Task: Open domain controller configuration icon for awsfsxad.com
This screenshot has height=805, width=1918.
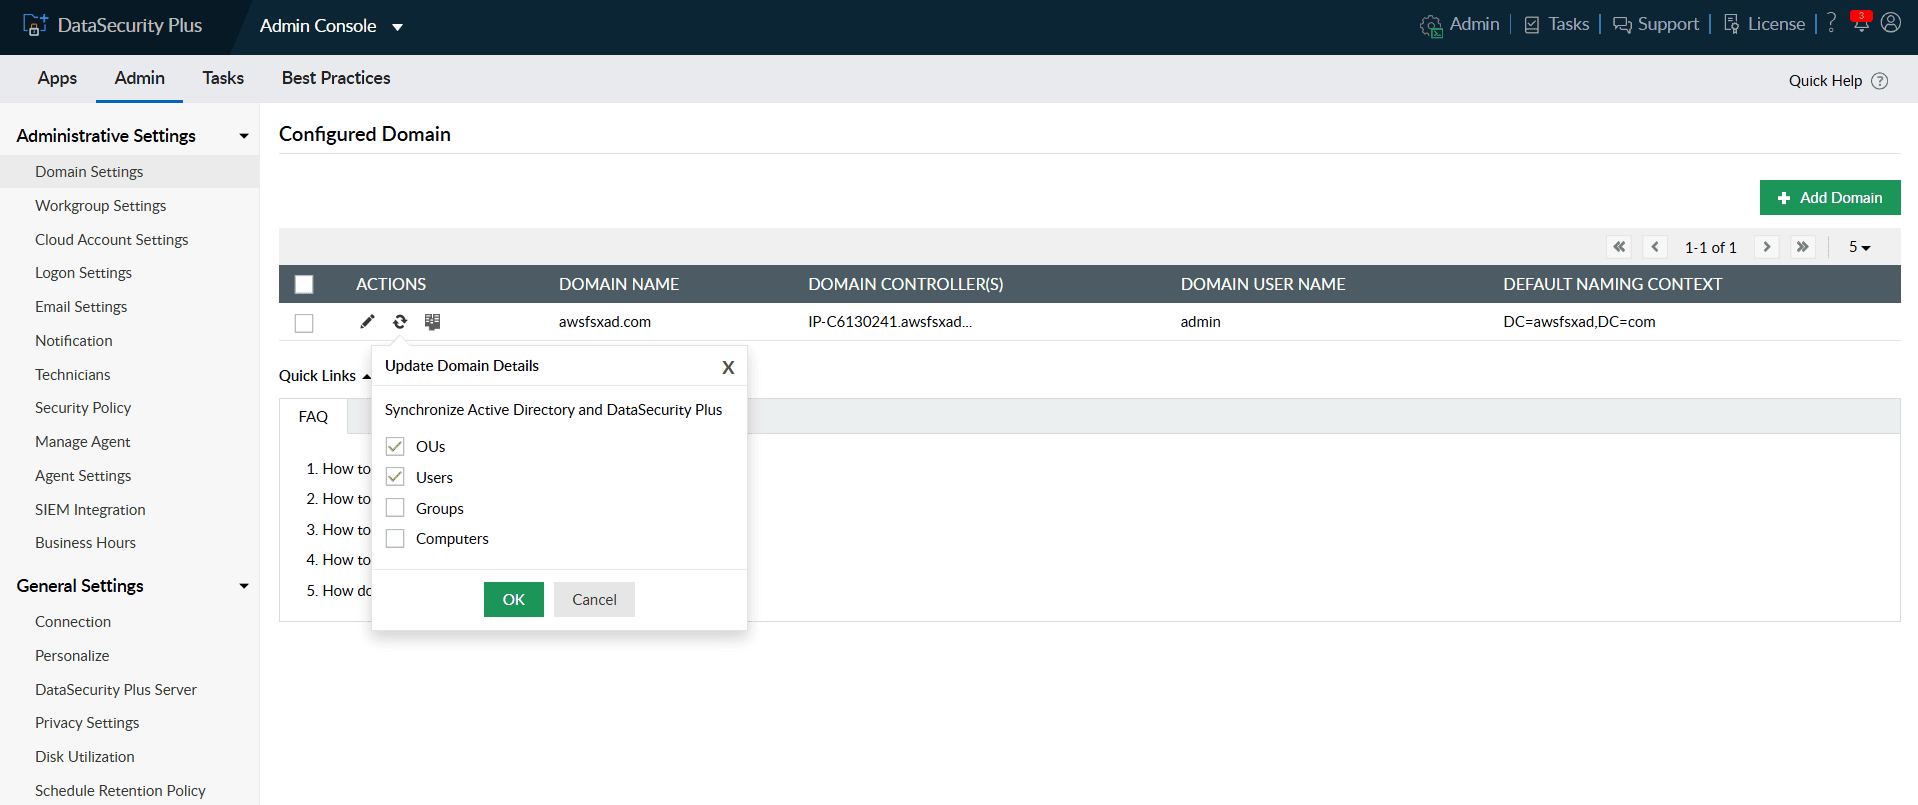Action: click(432, 321)
